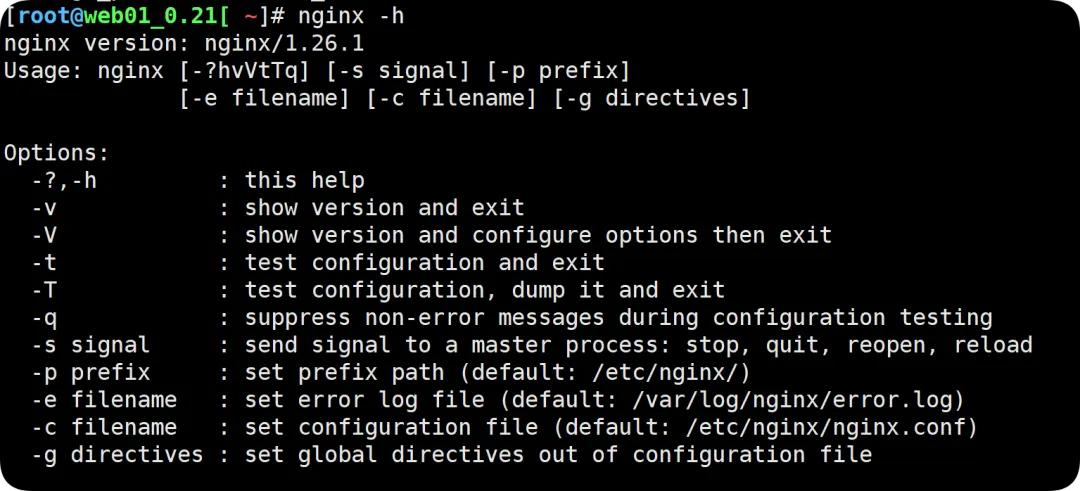
Task: Click the 'Options:' heading line
Action: tap(56, 154)
